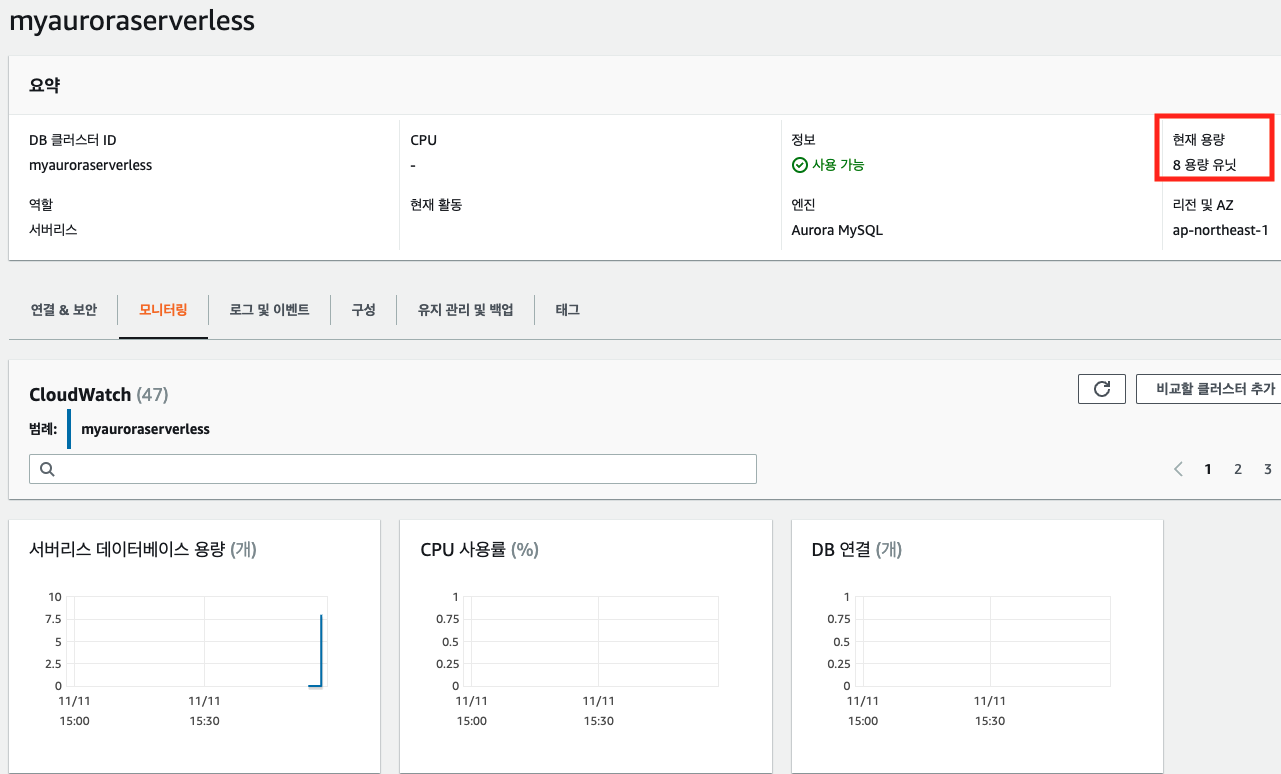
Task: Switch to the 연결 & 보안 tab
Action: (x=63, y=309)
